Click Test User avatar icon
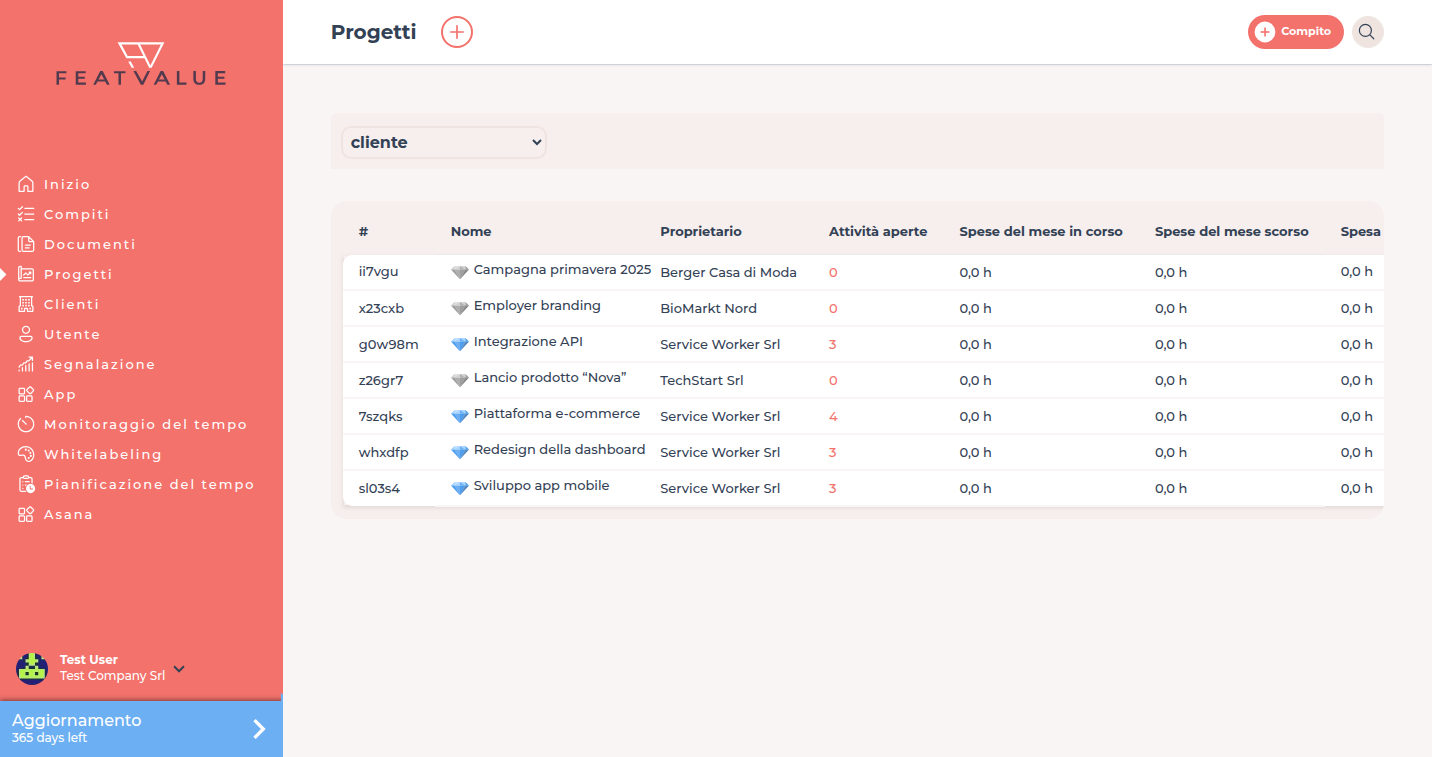The width and height of the screenshot is (1432, 757). [32, 668]
